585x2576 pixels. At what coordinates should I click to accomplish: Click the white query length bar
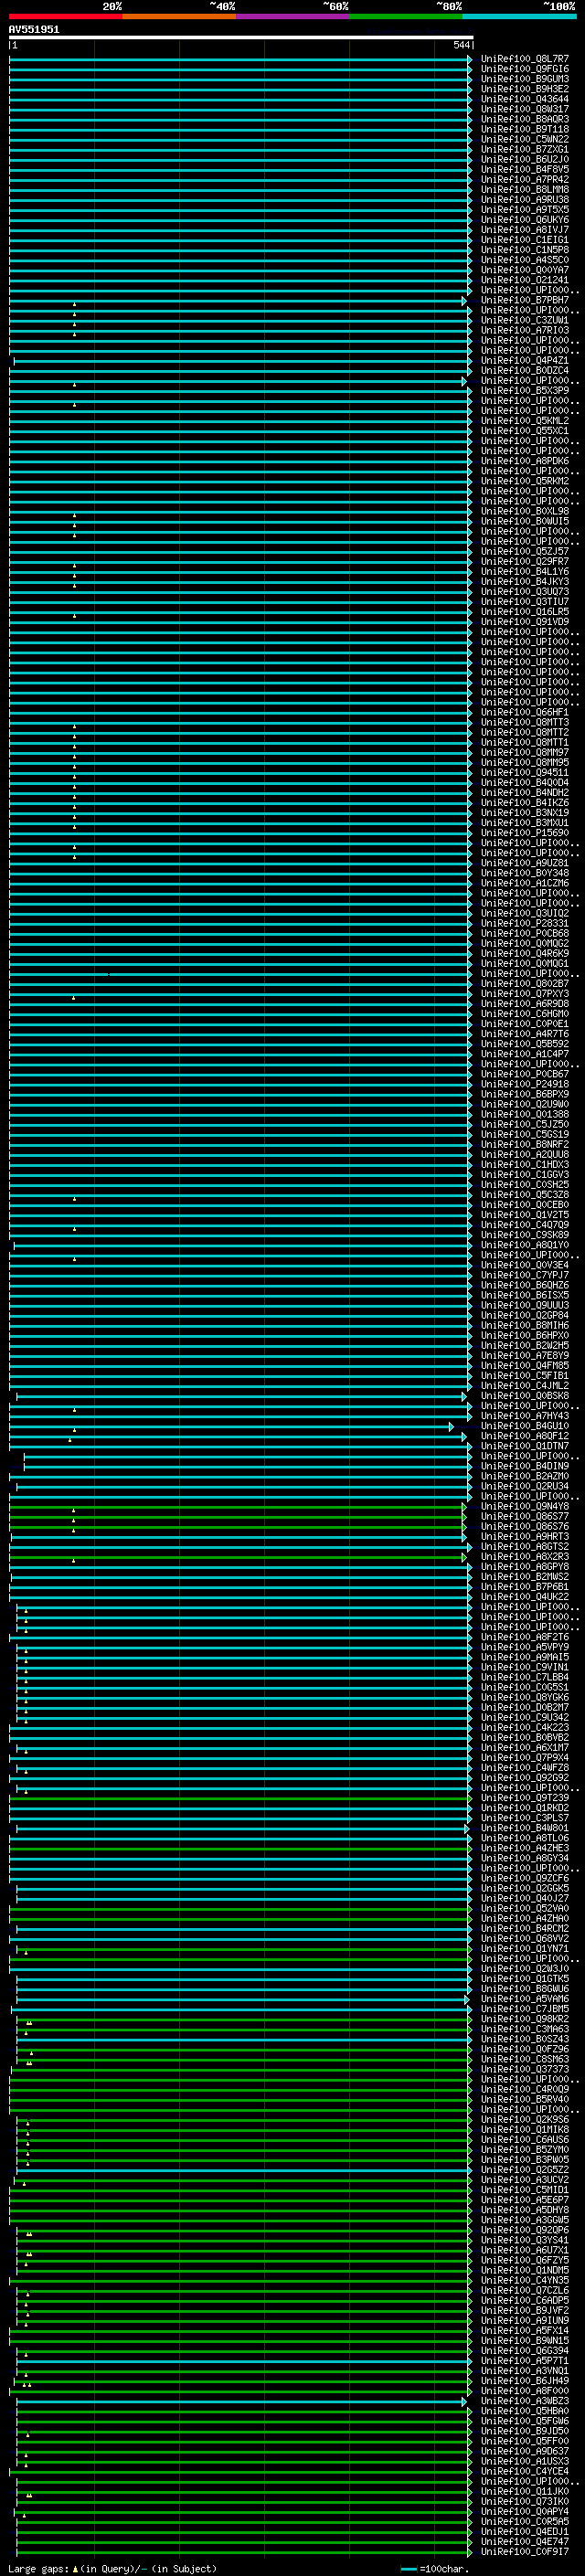tap(241, 37)
